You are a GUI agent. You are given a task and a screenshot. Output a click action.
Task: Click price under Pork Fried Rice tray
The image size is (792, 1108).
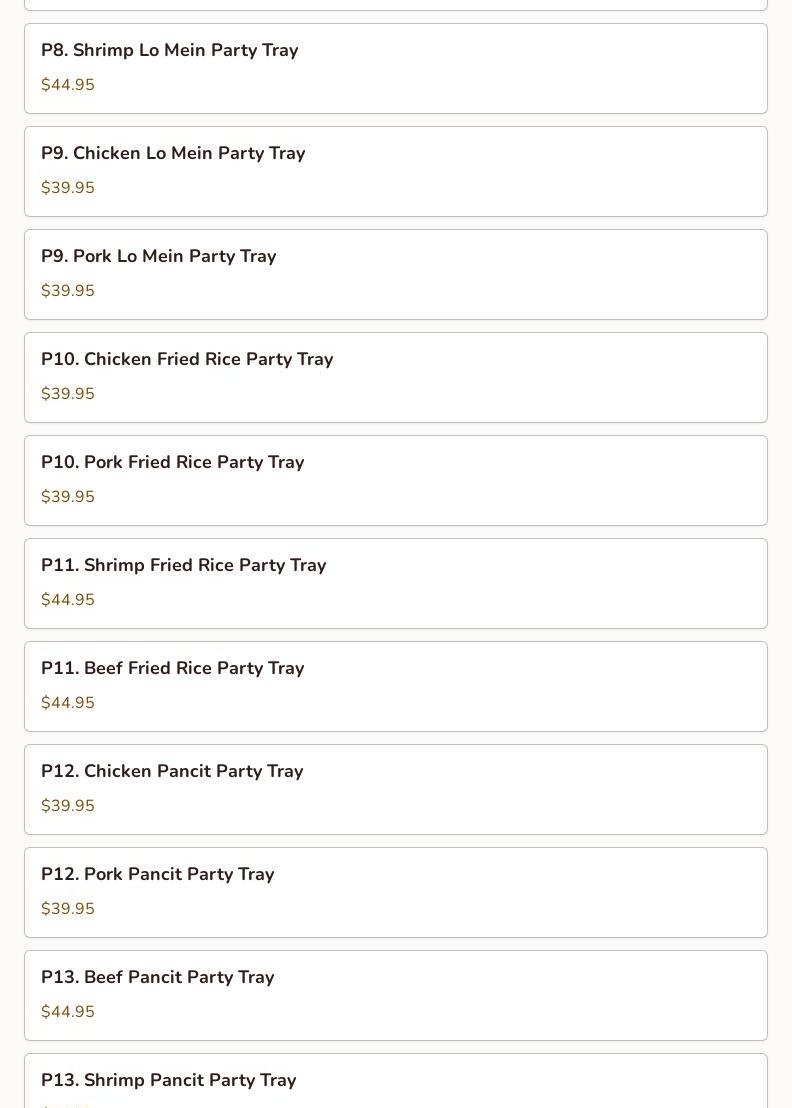(x=68, y=497)
